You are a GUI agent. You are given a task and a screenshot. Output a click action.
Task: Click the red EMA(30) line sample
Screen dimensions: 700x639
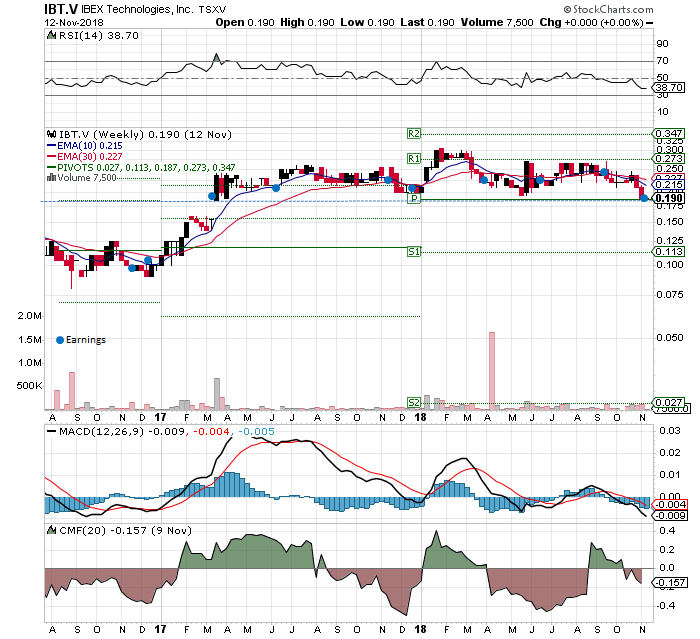point(51,156)
